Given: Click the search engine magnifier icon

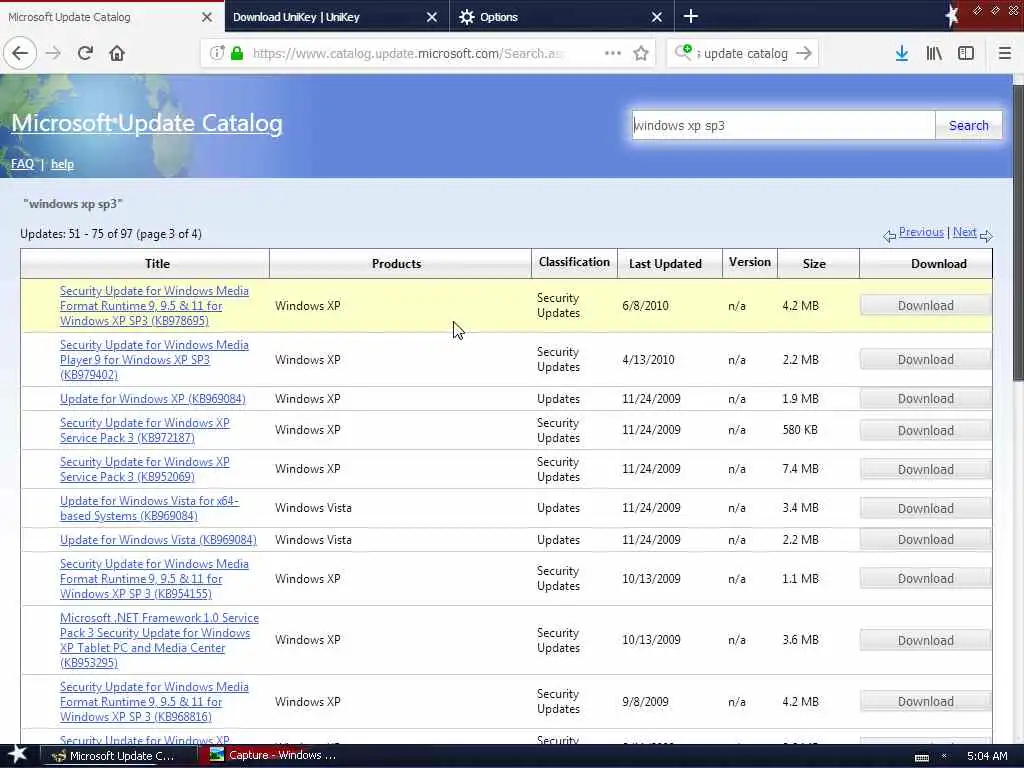Looking at the screenshot, I should [x=683, y=52].
